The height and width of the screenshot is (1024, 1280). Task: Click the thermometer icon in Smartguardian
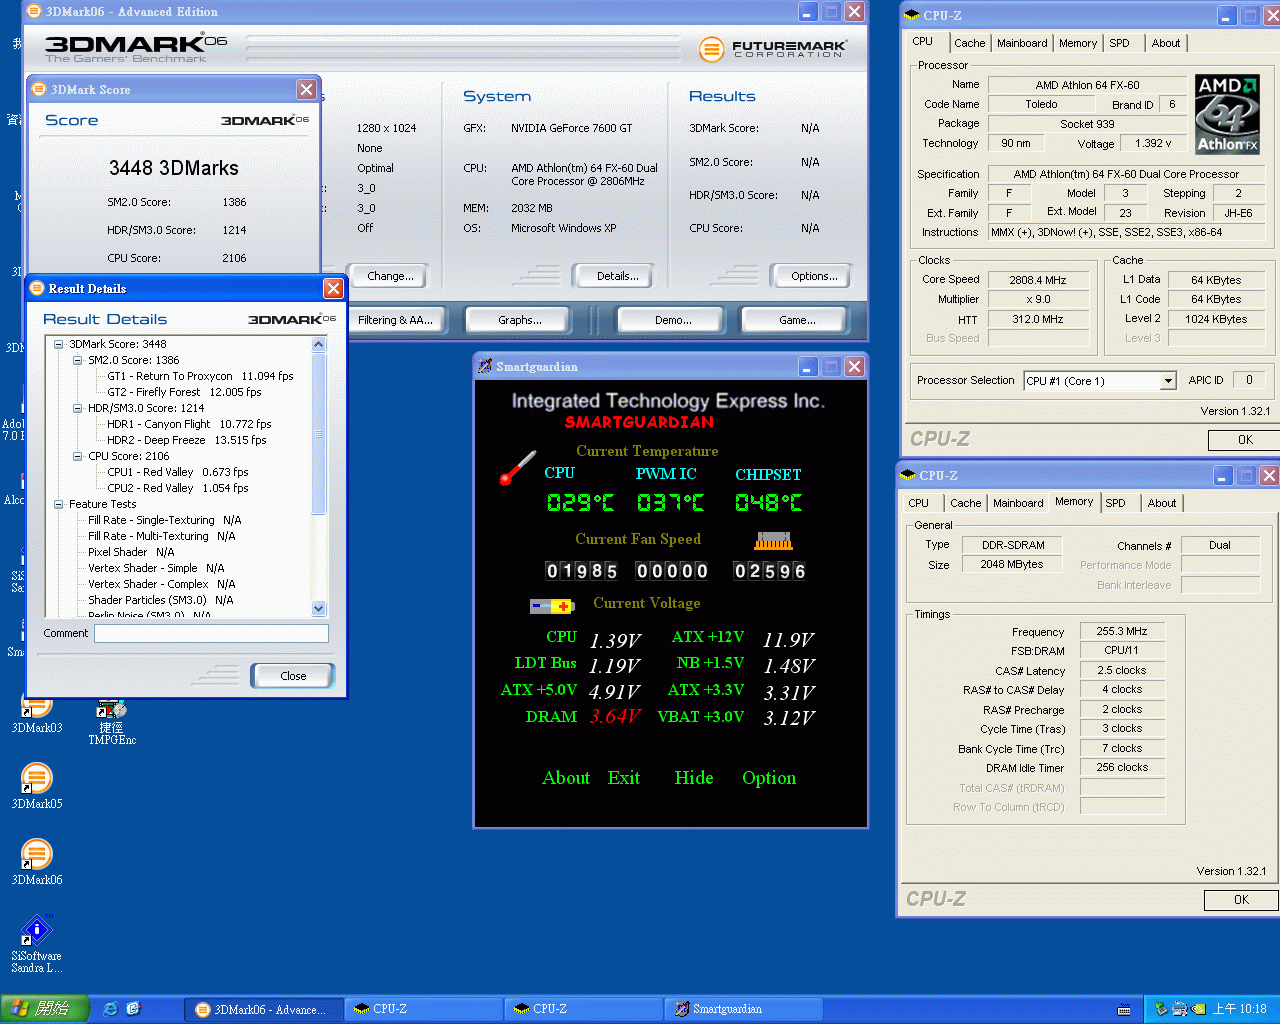pyautogui.click(x=518, y=468)
